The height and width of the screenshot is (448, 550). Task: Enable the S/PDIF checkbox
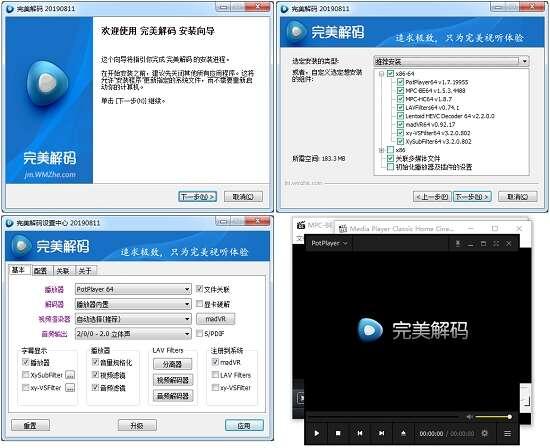pyautogui.click(x=199, y=333)
